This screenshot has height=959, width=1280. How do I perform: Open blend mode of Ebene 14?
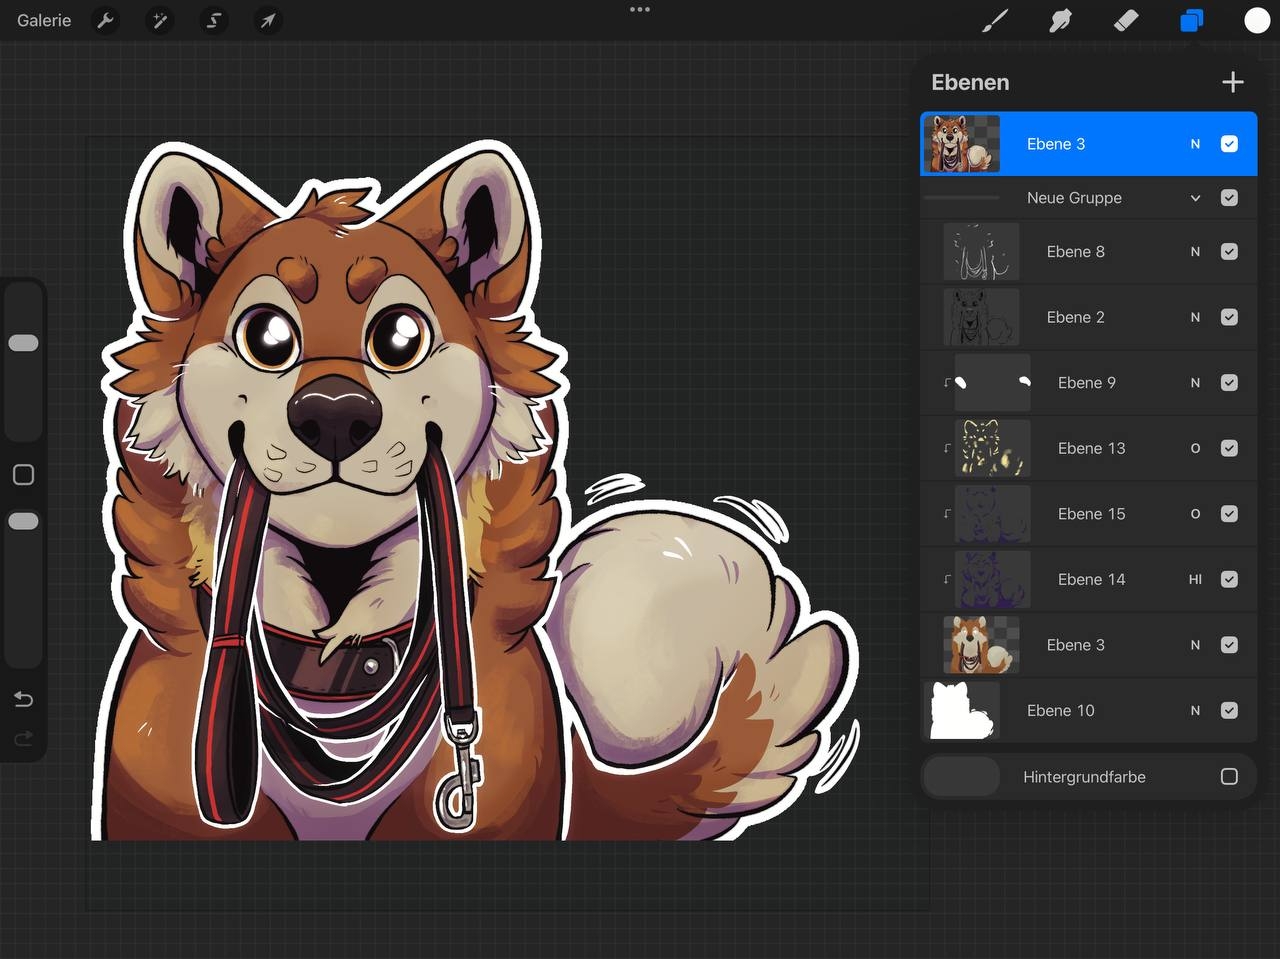click(1195, 580)
